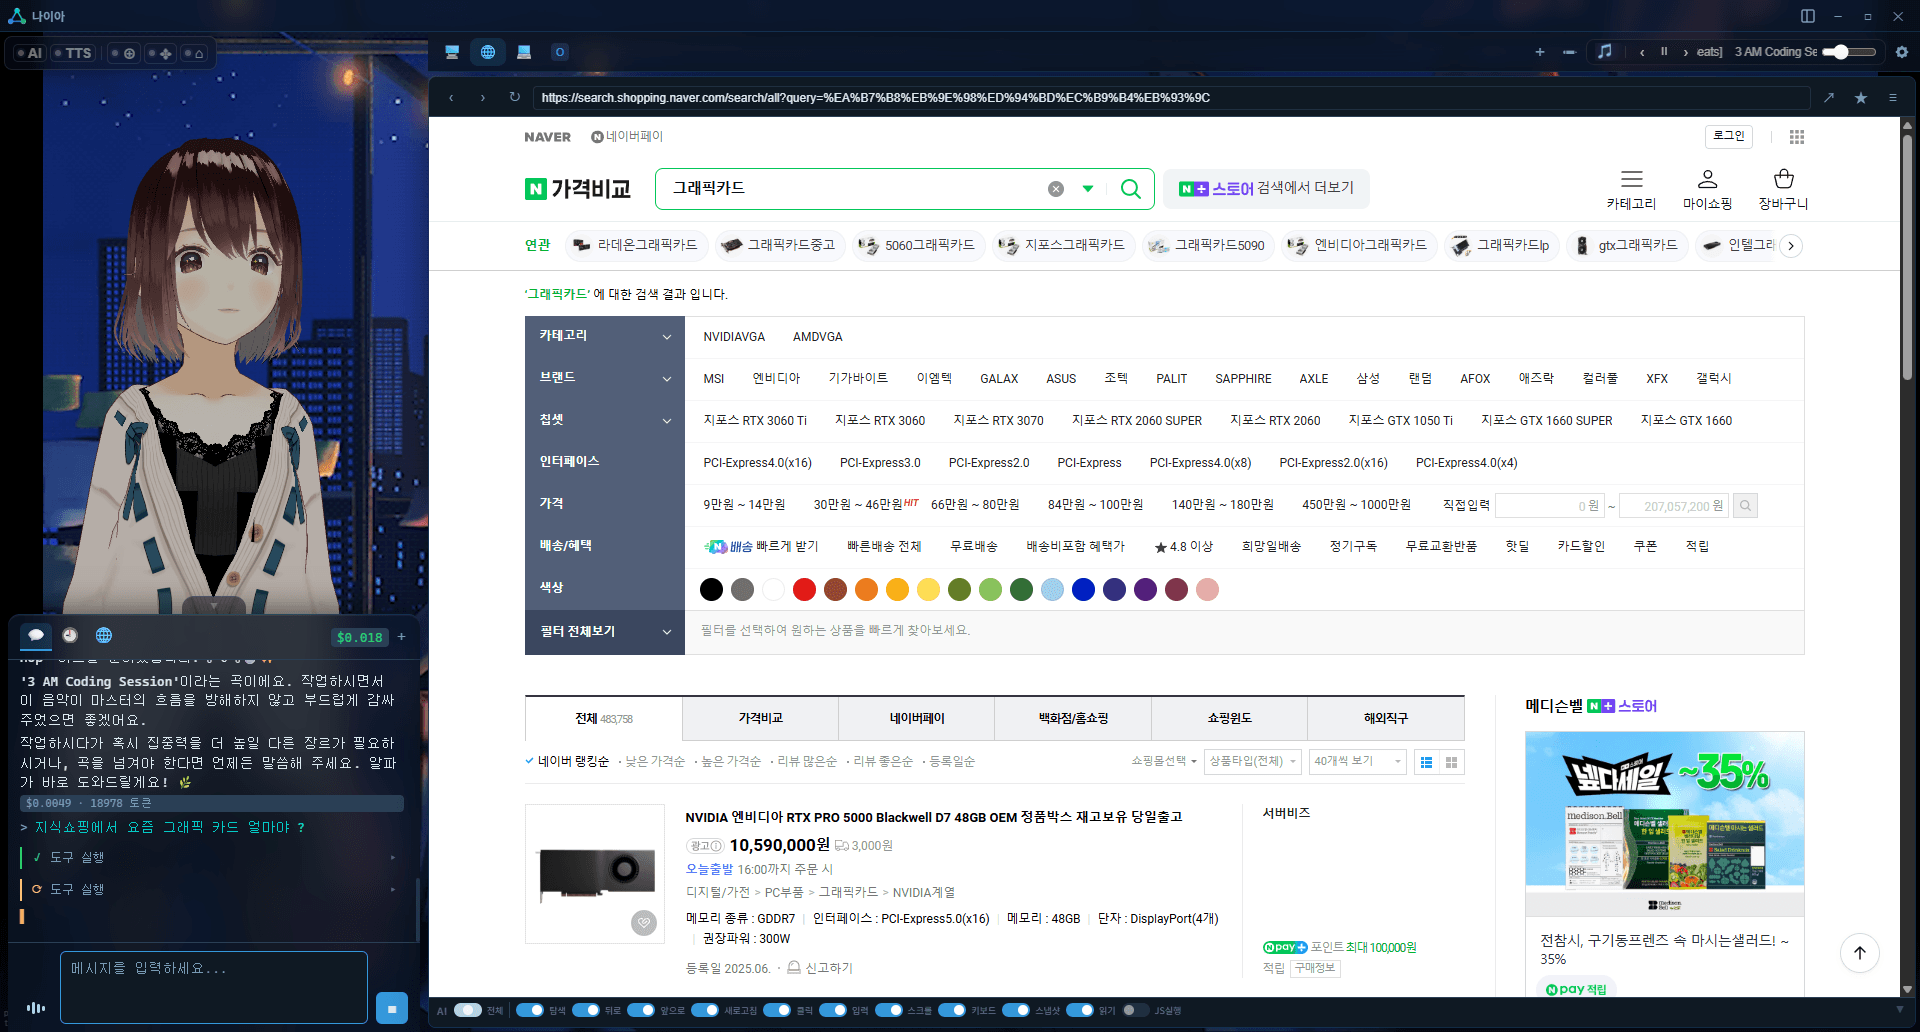Open 마이쇼핑 profile icon

coord(1708,179)
